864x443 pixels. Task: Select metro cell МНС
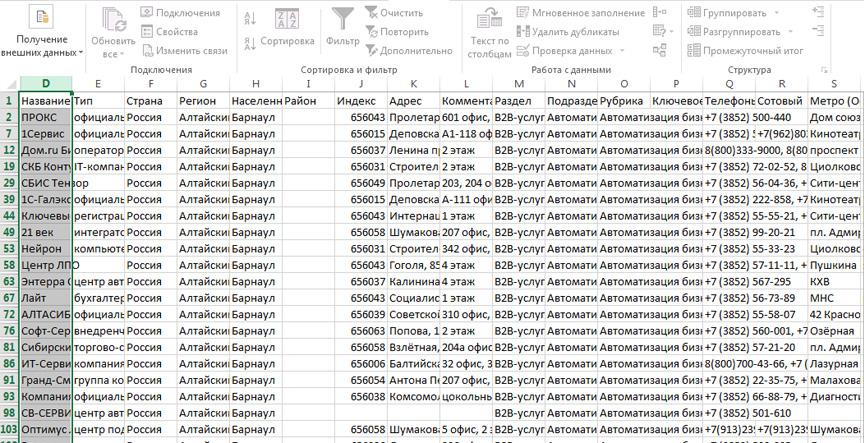pos(834,298)
